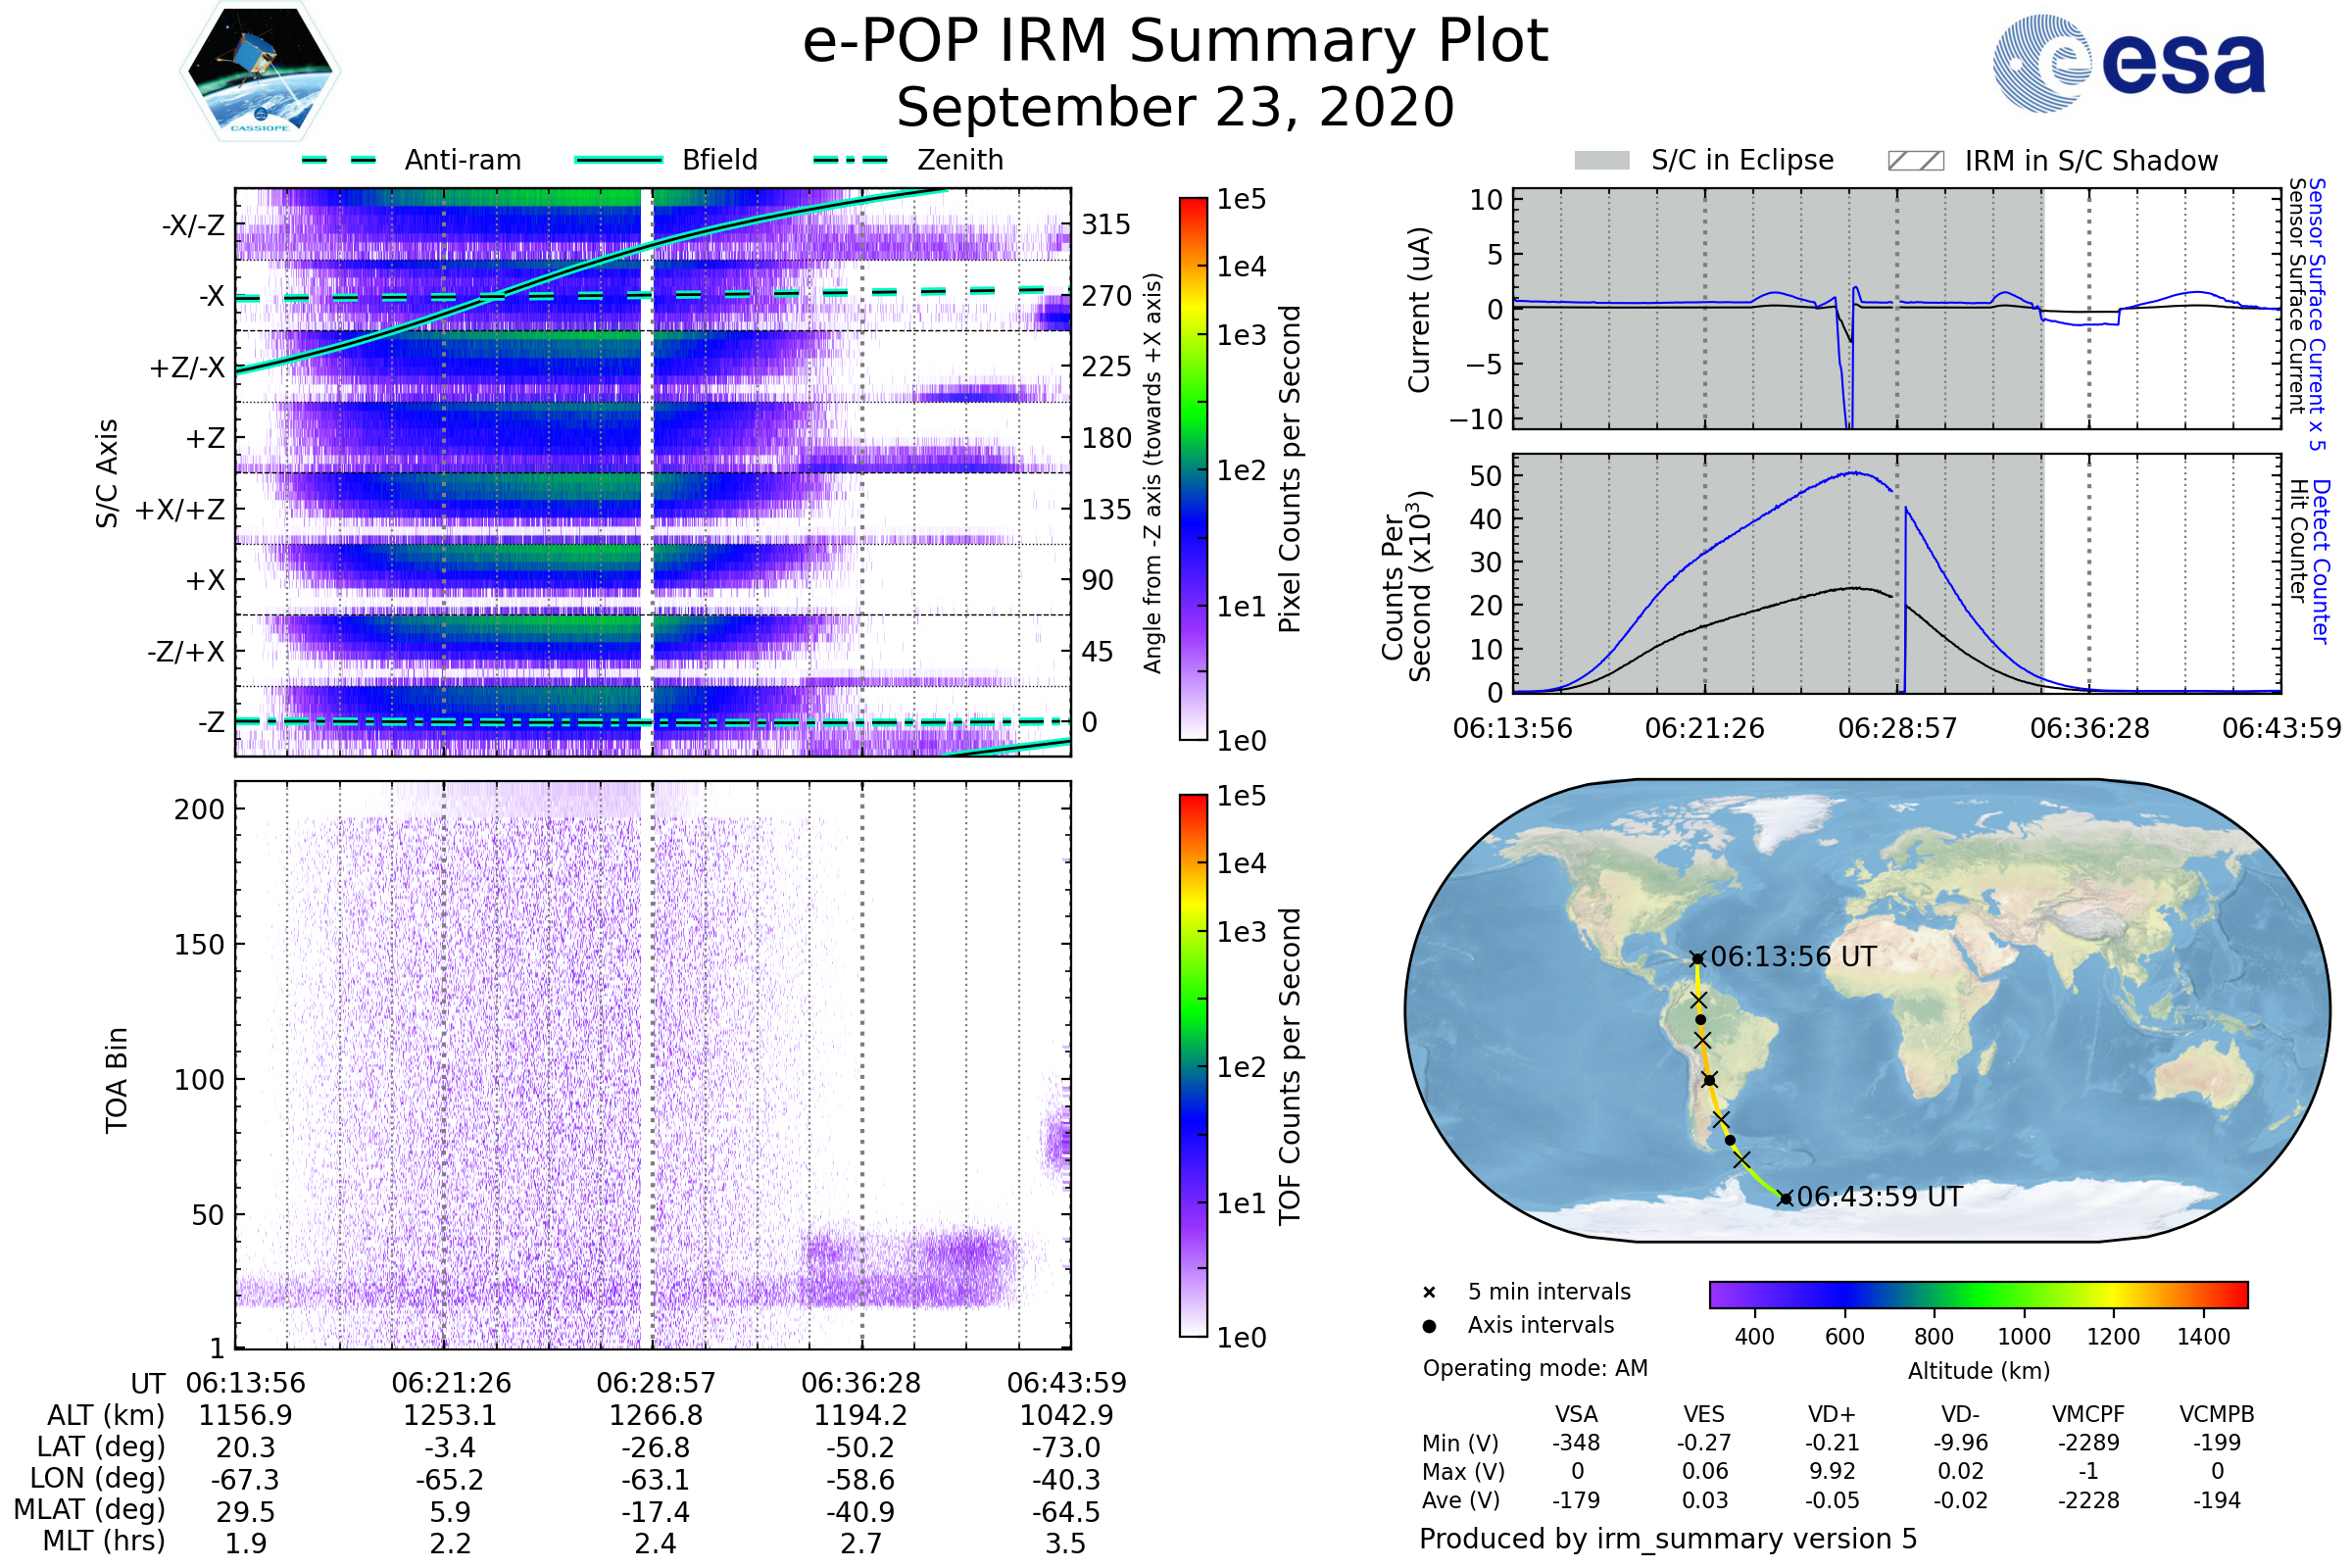Click the CASSIOPE satellite mission logo
The image size is (2352, 1568).
coord(260,72)
